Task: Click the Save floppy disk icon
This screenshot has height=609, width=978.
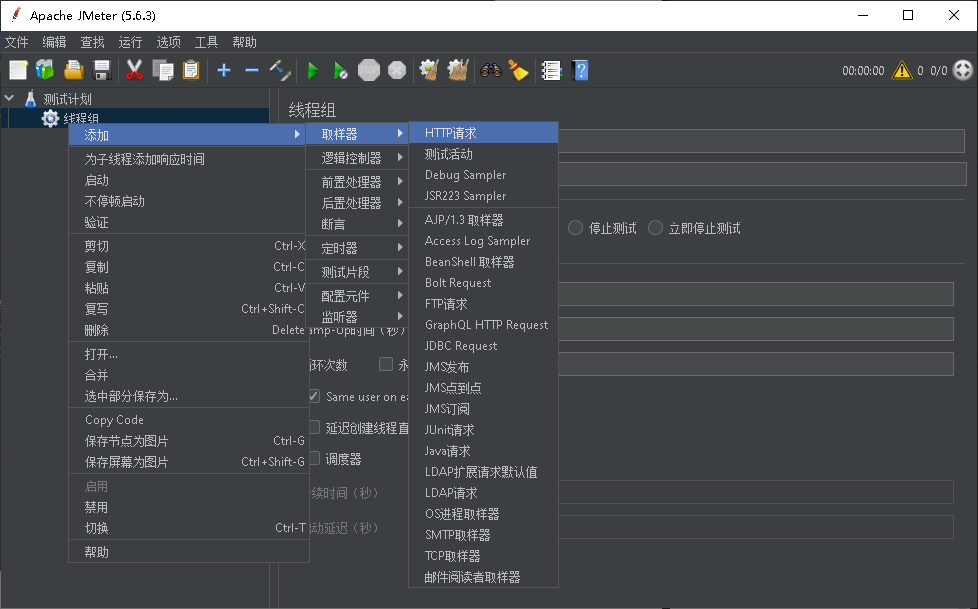Action: pyautogui.click(x=102, y=70)
